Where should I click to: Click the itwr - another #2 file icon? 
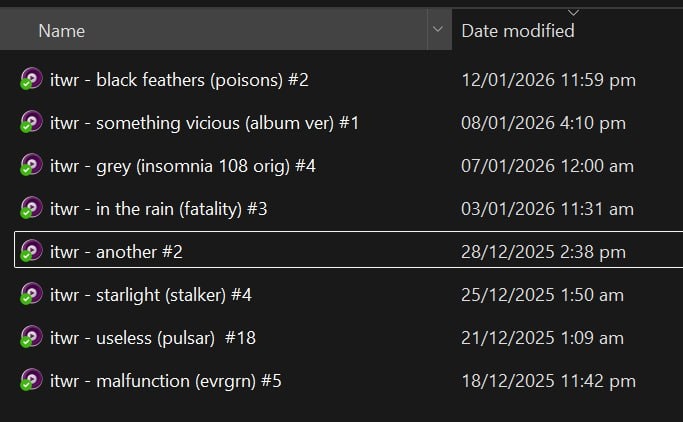31,252
